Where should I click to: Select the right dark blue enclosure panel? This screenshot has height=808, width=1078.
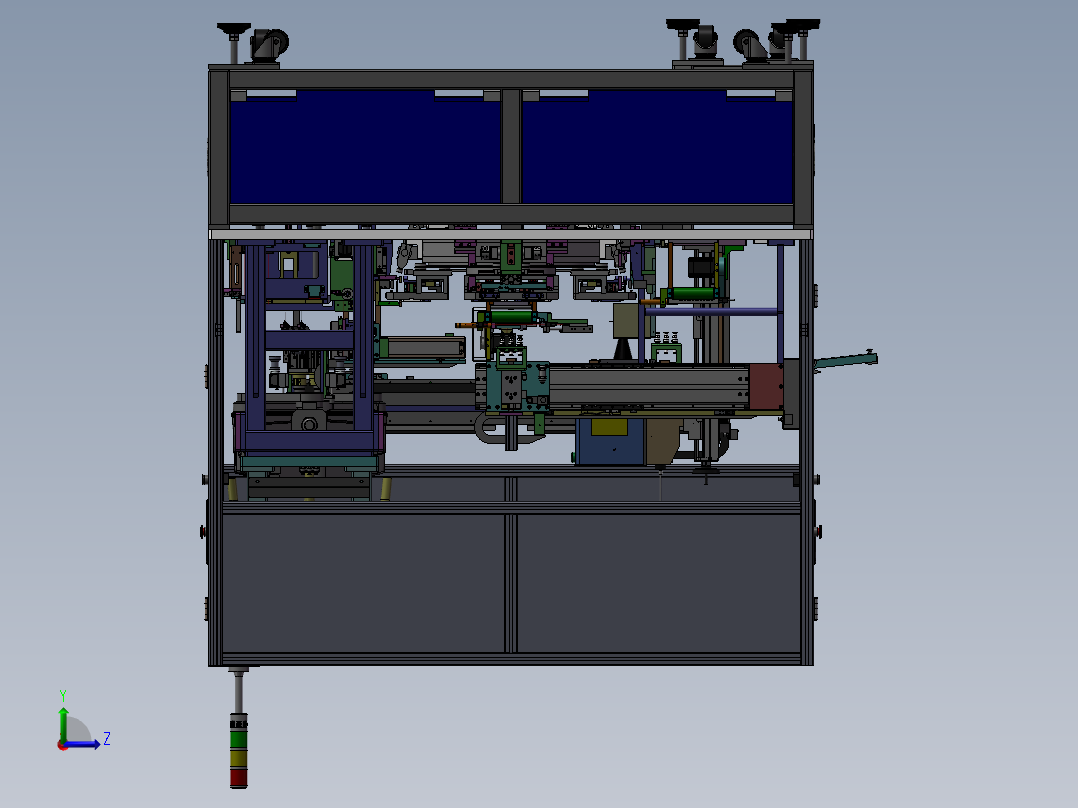tap(657, 146)
